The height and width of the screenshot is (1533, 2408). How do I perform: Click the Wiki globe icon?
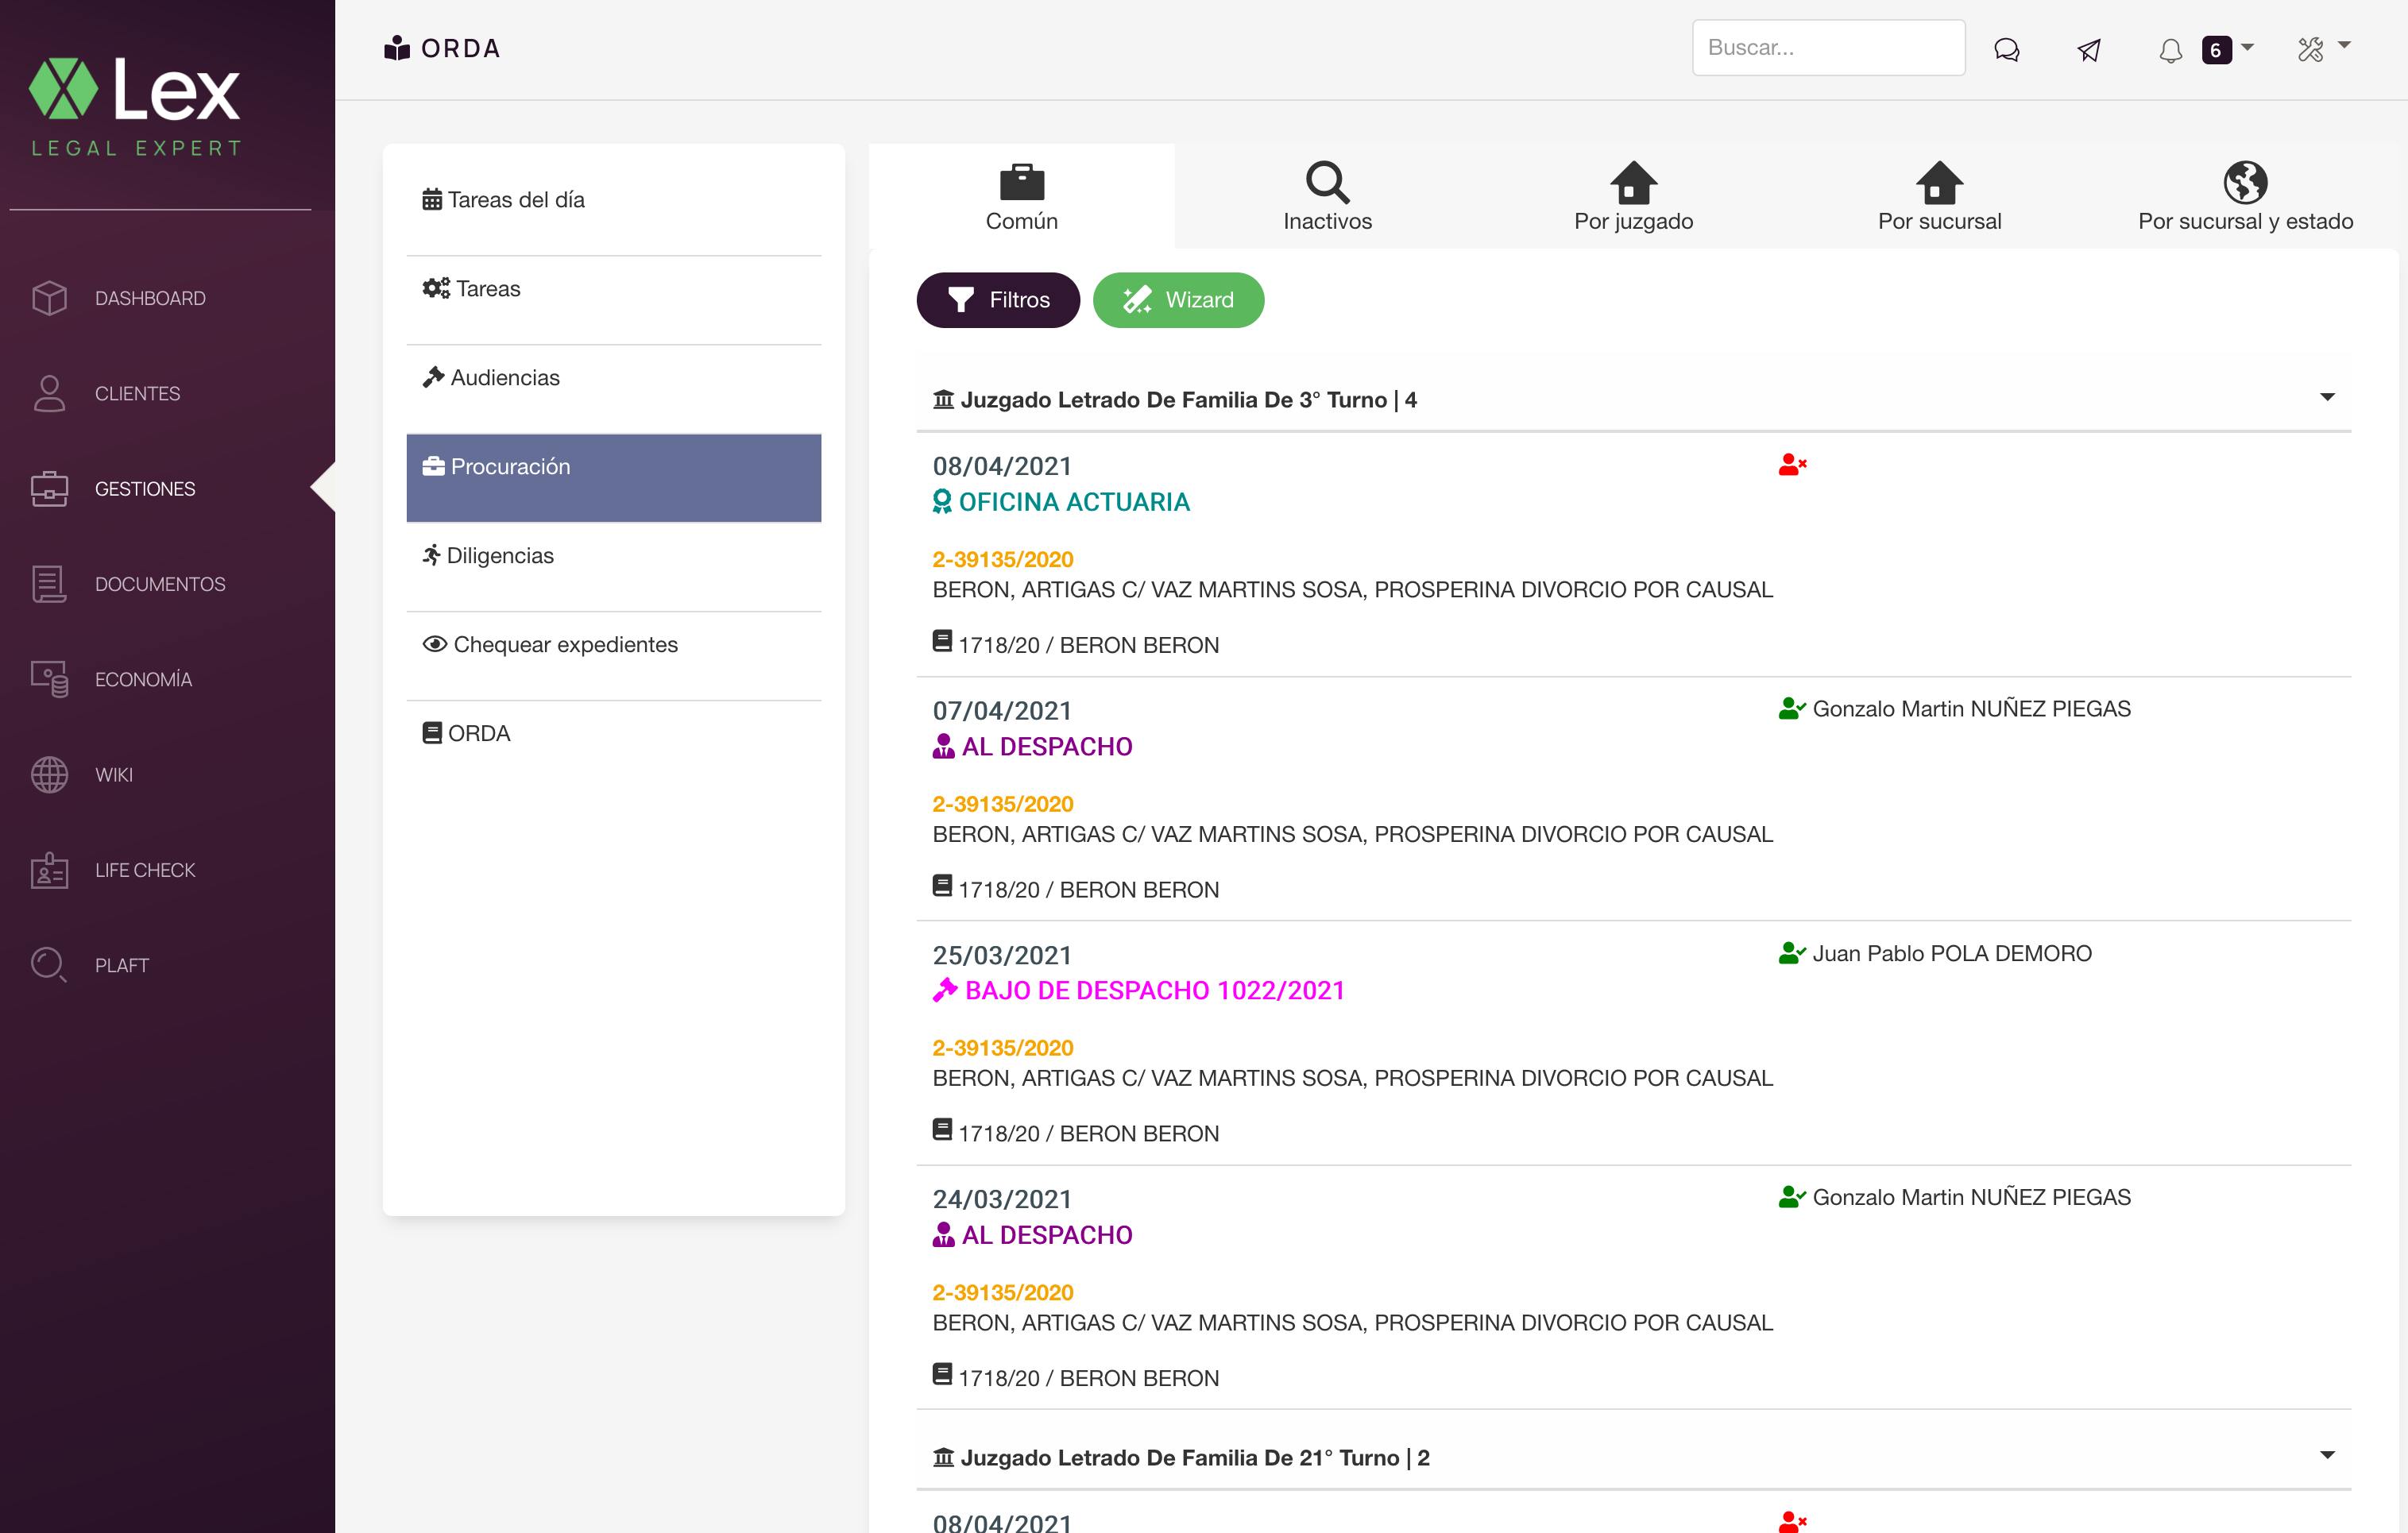(49, 774)
